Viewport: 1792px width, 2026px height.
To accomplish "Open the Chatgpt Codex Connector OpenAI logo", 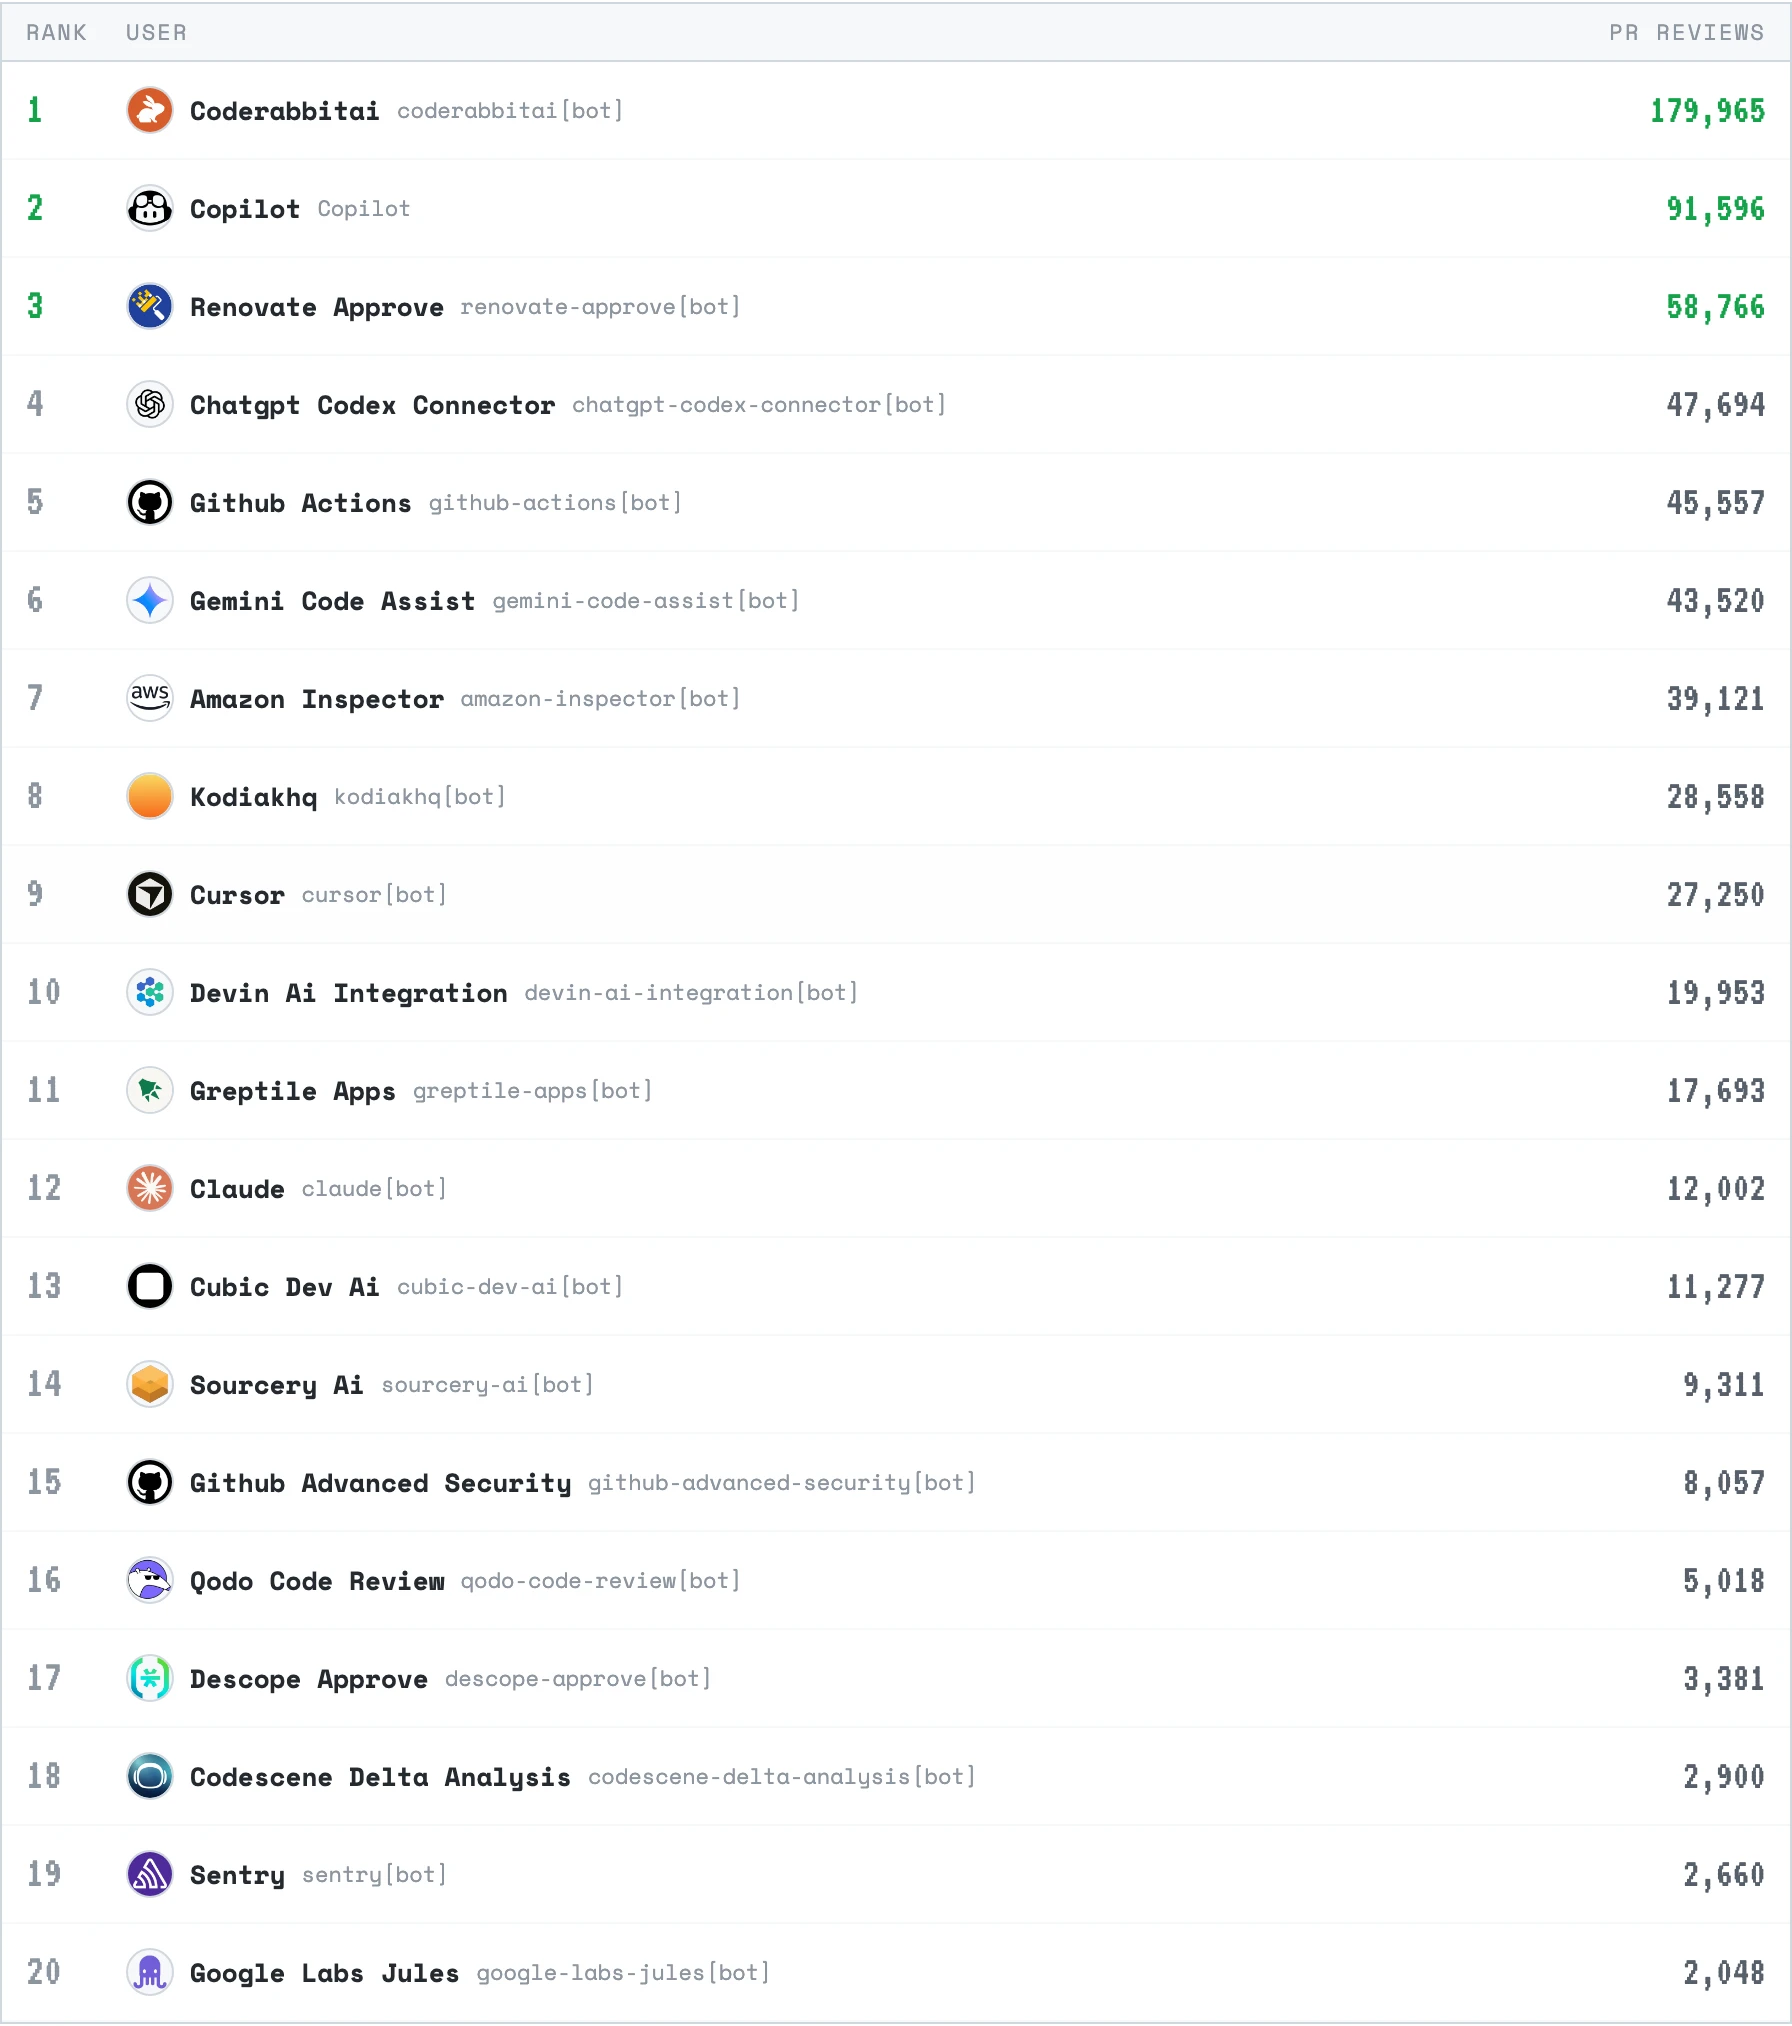I will click(x=149, y=405).
